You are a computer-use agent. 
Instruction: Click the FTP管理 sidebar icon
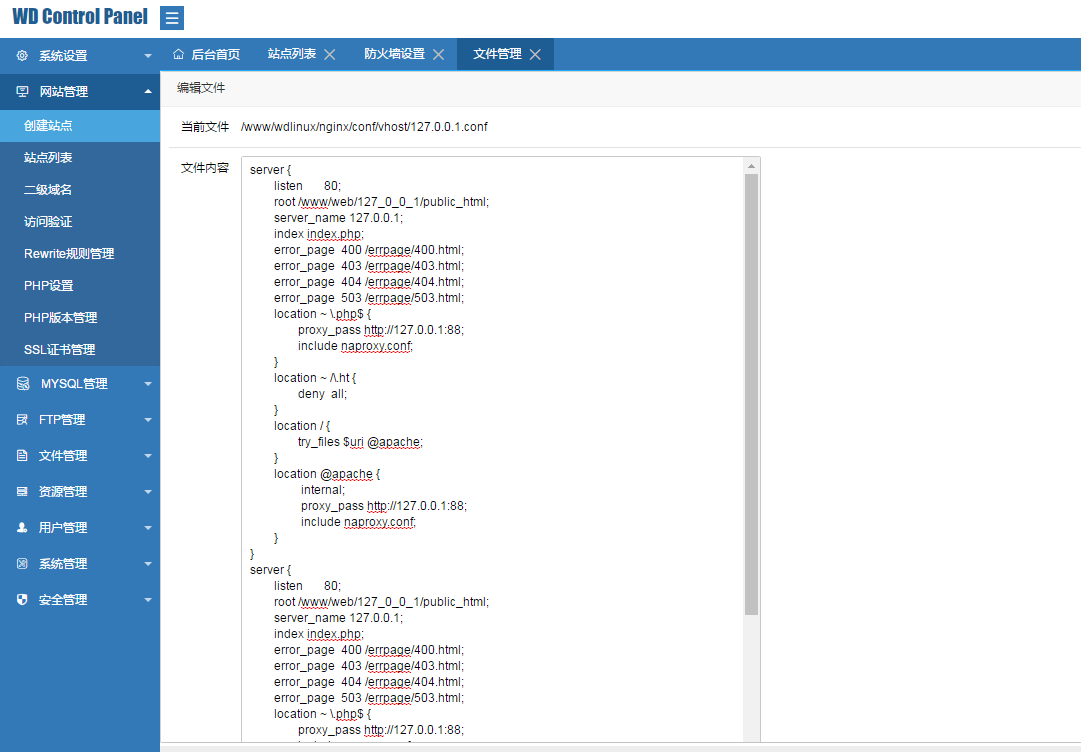tap(22, 420)
